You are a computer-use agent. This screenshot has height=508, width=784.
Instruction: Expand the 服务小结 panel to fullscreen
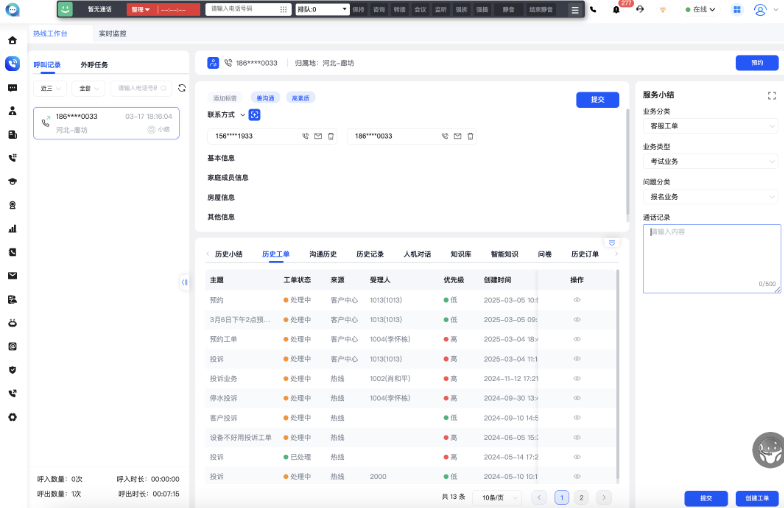pyautogui.click(x=771, y=96)
